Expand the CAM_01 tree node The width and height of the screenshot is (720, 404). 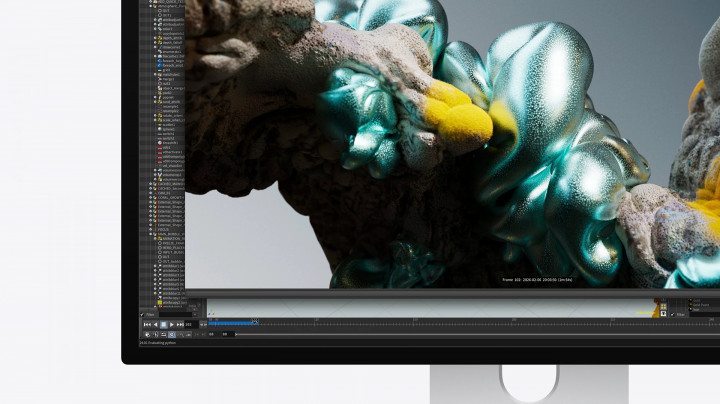coord(151,193)
